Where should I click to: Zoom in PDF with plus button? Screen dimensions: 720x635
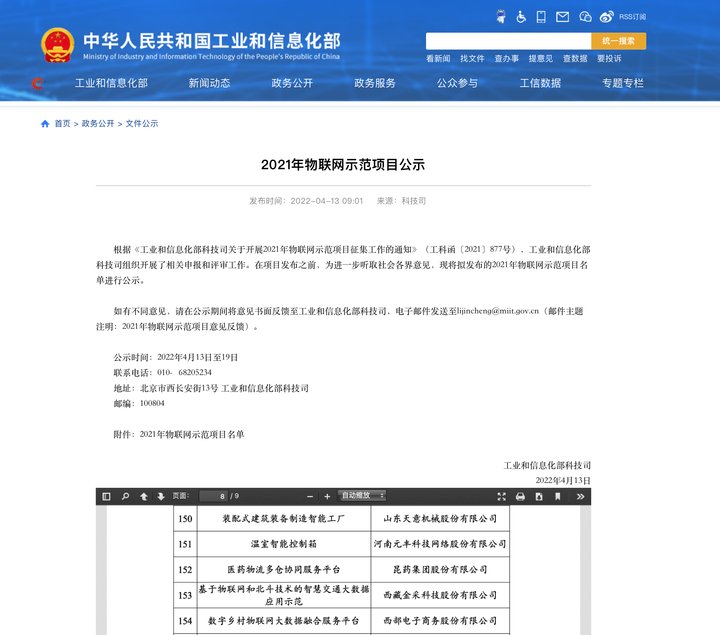pos(327,496)
